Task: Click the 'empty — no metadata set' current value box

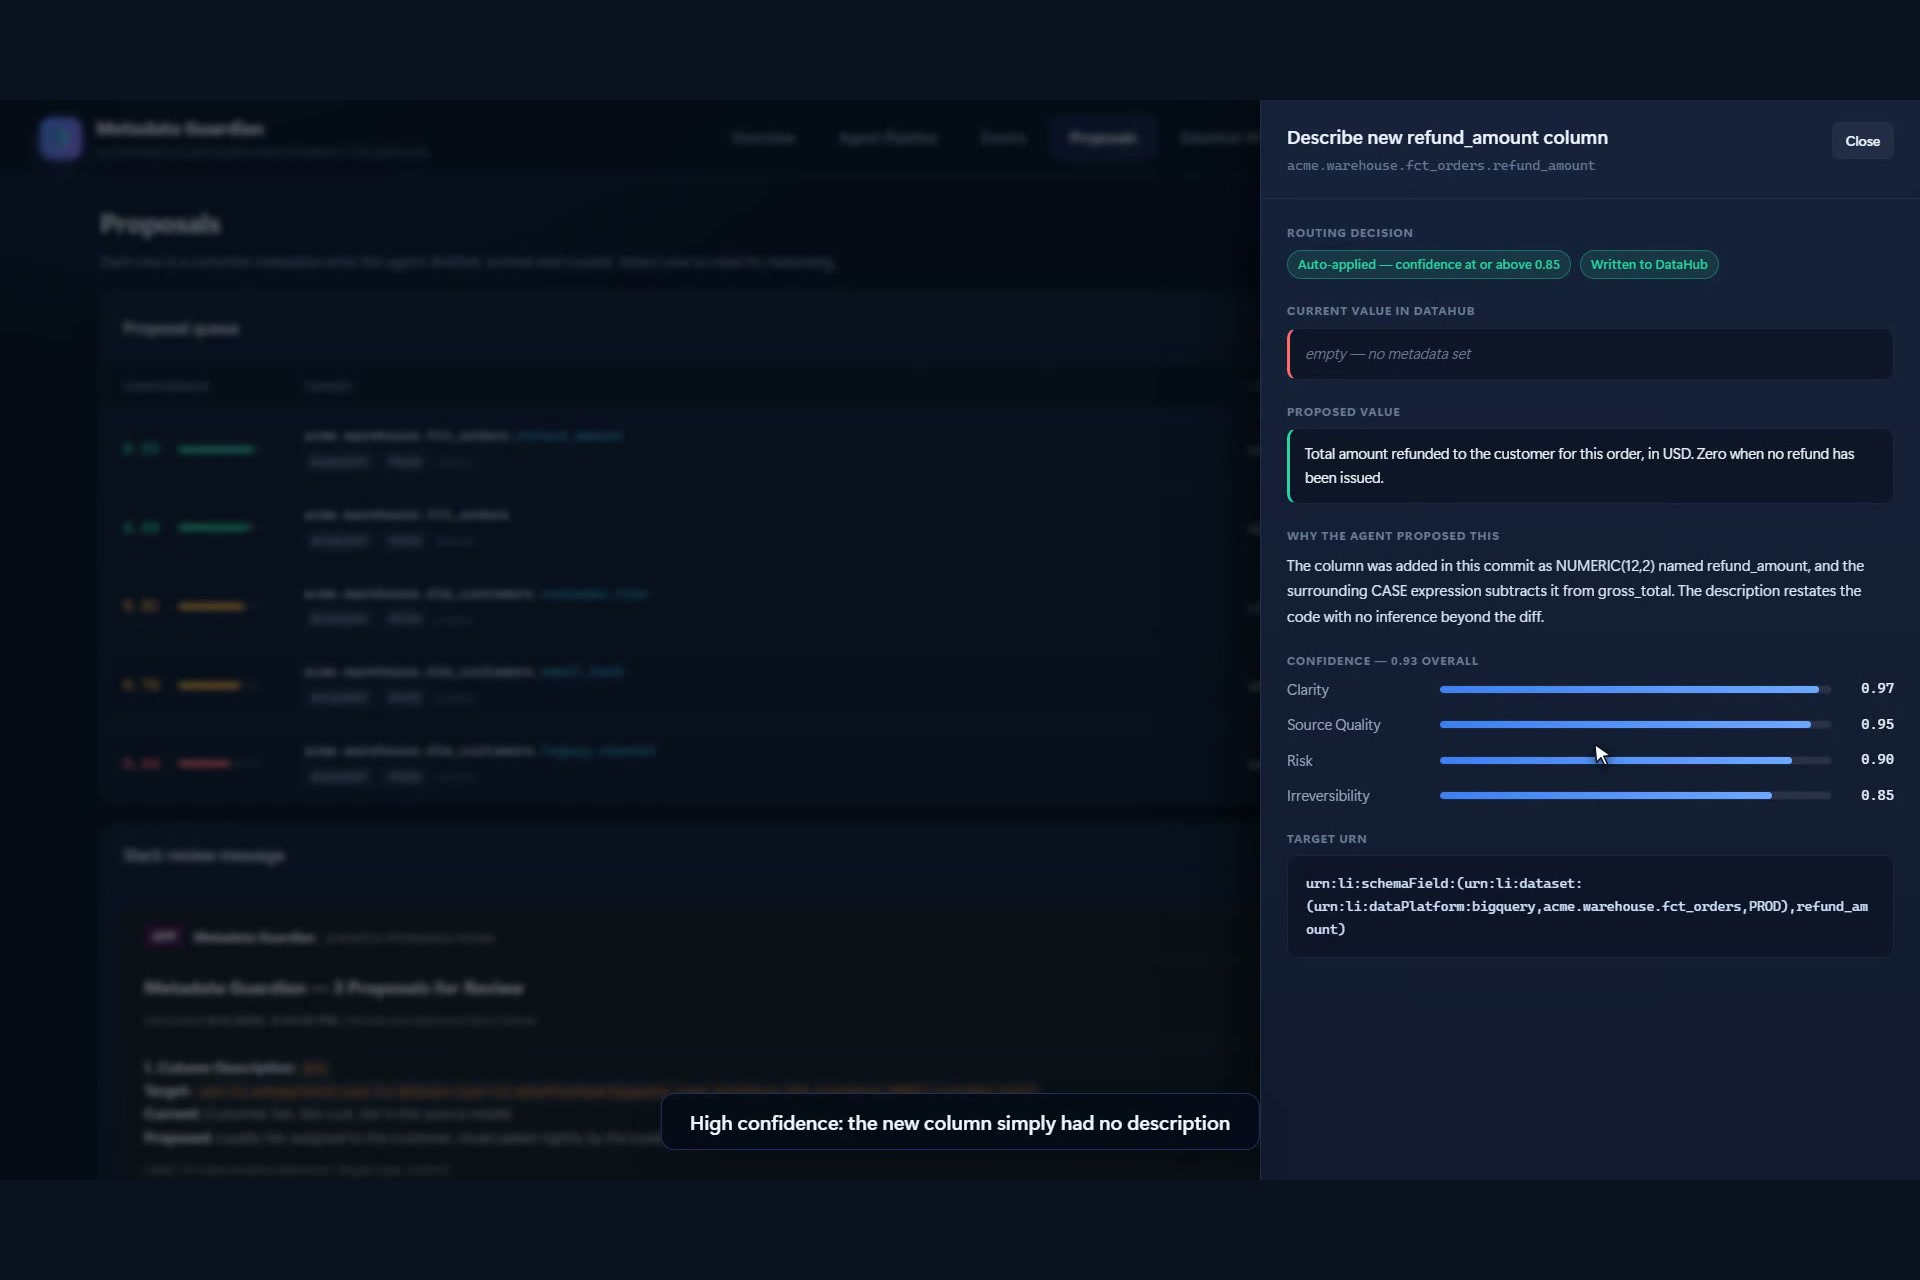Action: click(1590, 354)
